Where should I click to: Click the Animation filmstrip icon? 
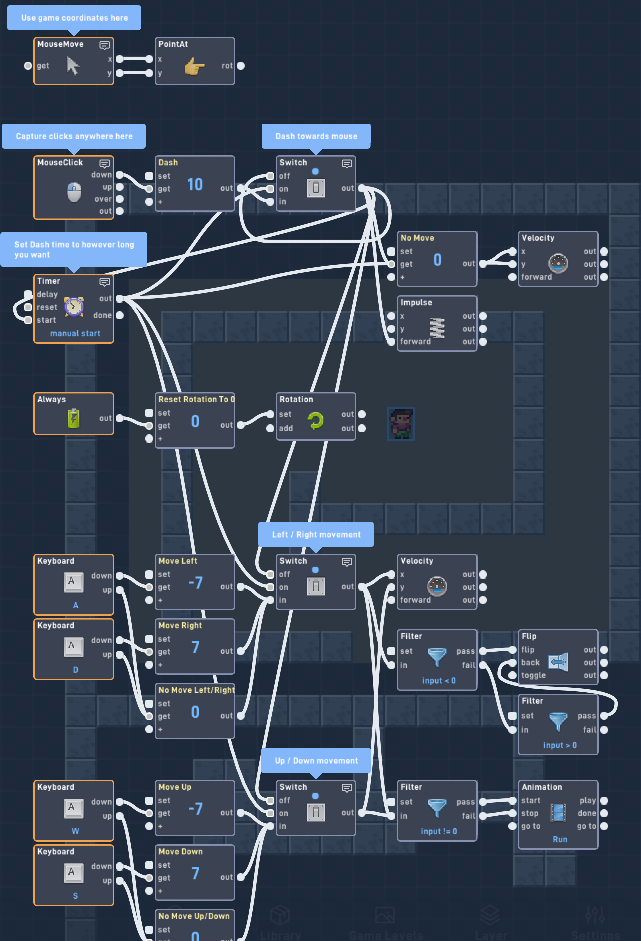pos(558,813)
